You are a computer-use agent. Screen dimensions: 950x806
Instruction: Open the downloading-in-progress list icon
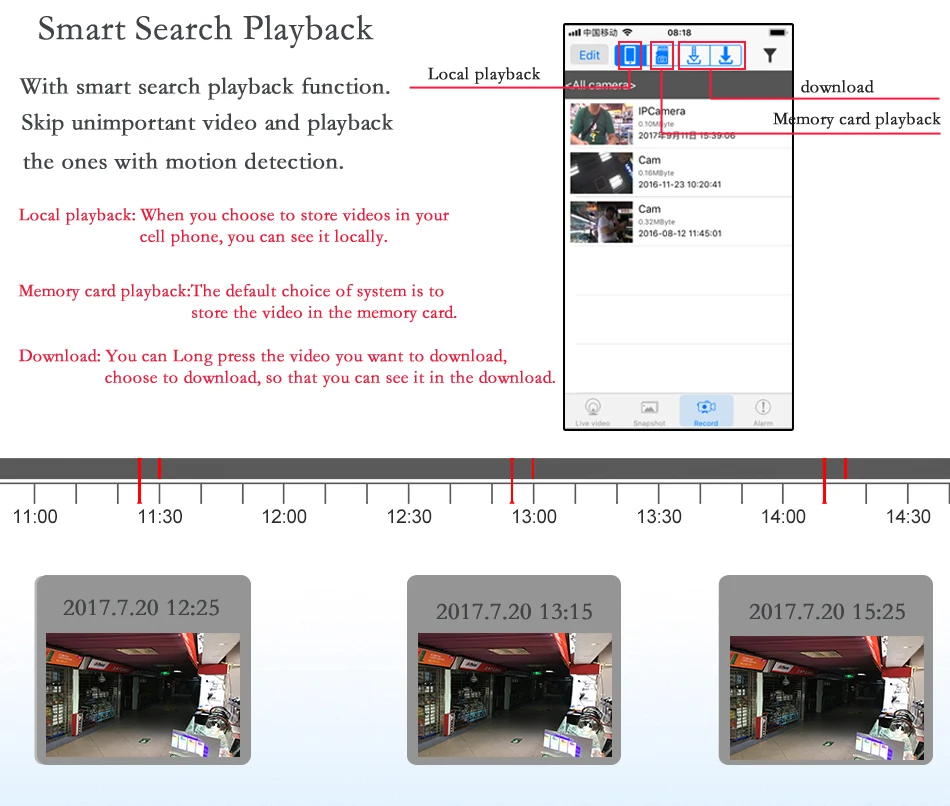[694, 56]
